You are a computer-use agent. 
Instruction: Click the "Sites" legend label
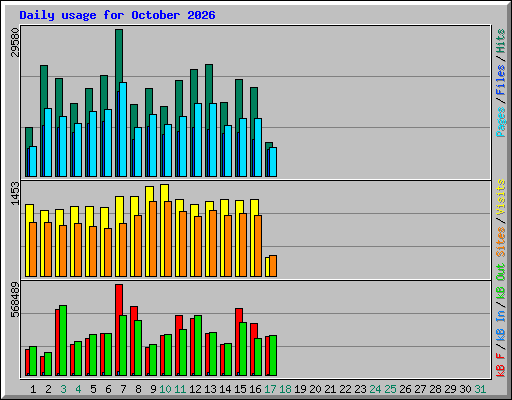click(500, 242)
